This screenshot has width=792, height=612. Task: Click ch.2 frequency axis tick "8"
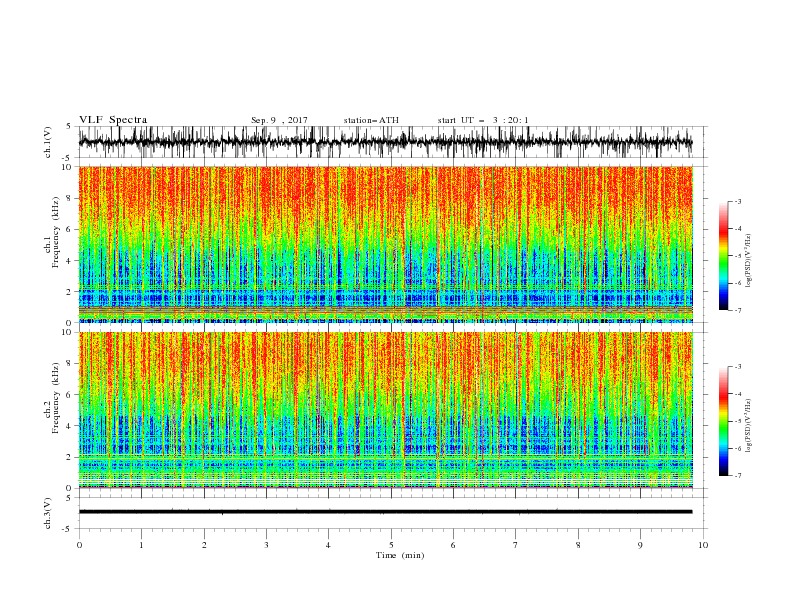(x=70, y=364)
